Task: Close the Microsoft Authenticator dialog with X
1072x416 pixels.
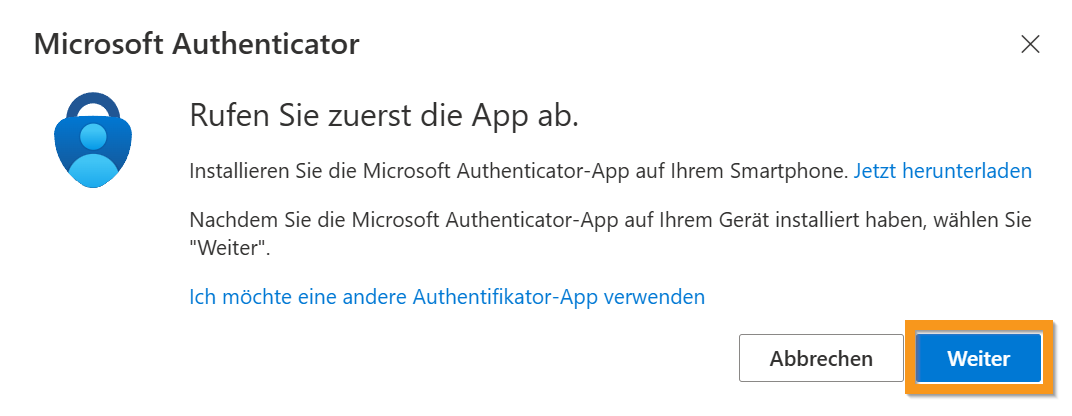Action: 1029,44
